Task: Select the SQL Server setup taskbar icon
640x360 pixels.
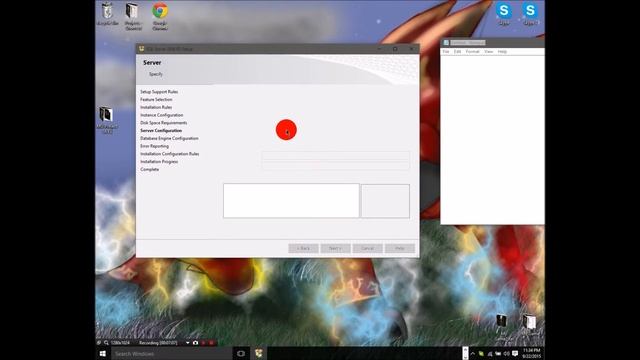Action: pyautogui.click(x=259, y=353)
